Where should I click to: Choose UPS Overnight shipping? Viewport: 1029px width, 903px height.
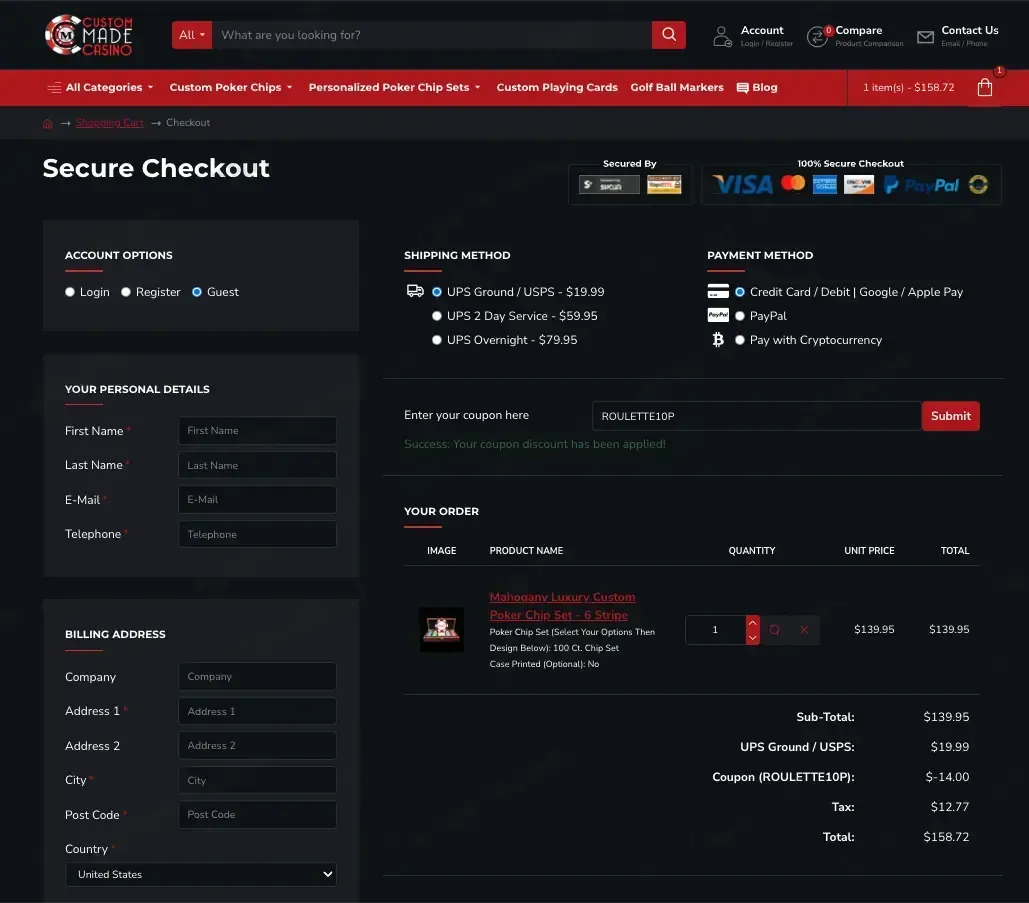[x=436, y=340]
